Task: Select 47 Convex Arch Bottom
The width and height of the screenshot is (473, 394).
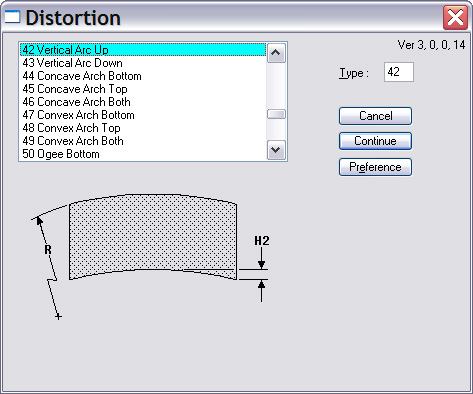Action: pyautogui.click(x=143, y=115)
